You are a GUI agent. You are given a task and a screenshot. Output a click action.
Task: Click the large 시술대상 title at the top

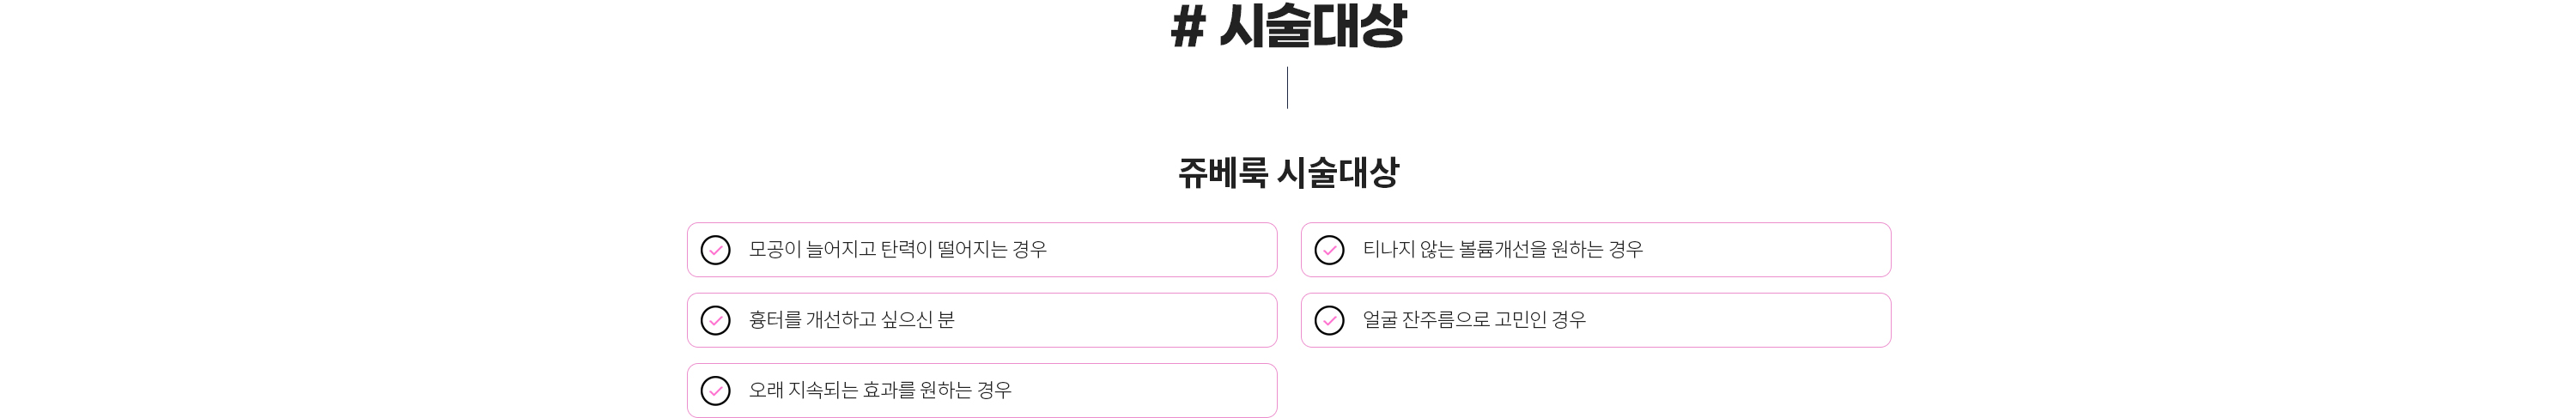point(1312,27)
